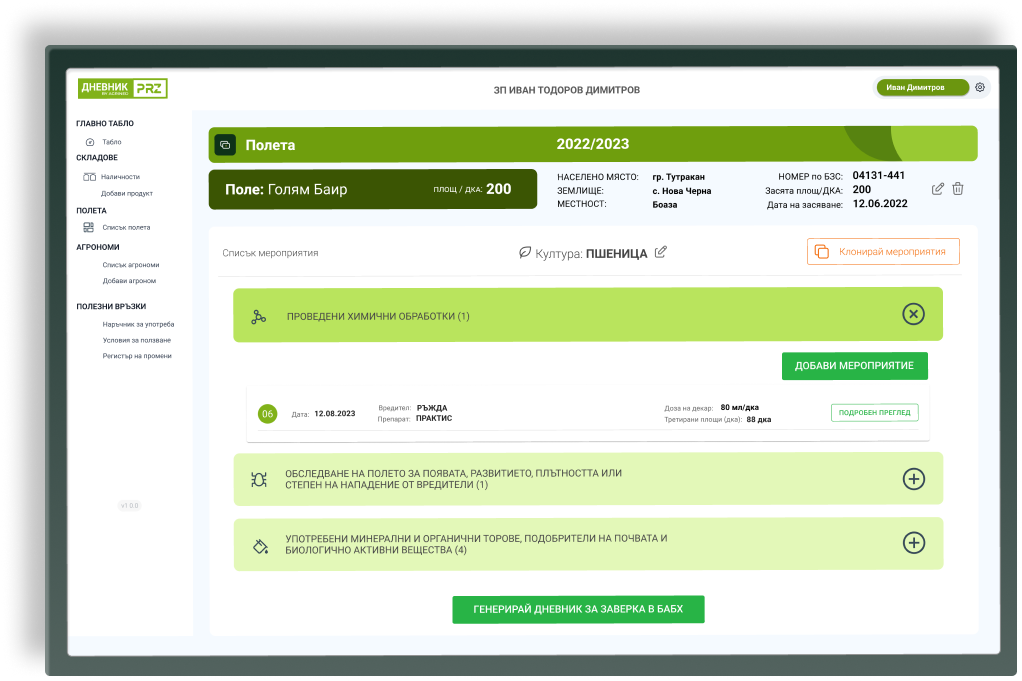Viewport: 1022px width, 681px height.
Task: Click the leaf icon beside Култура
Action: pos(525,252)
